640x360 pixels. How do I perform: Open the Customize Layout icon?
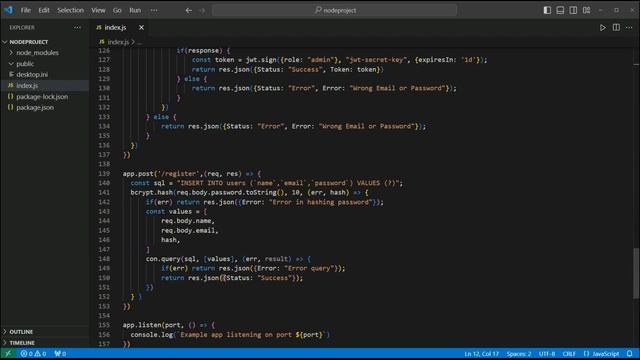point(587,10)
